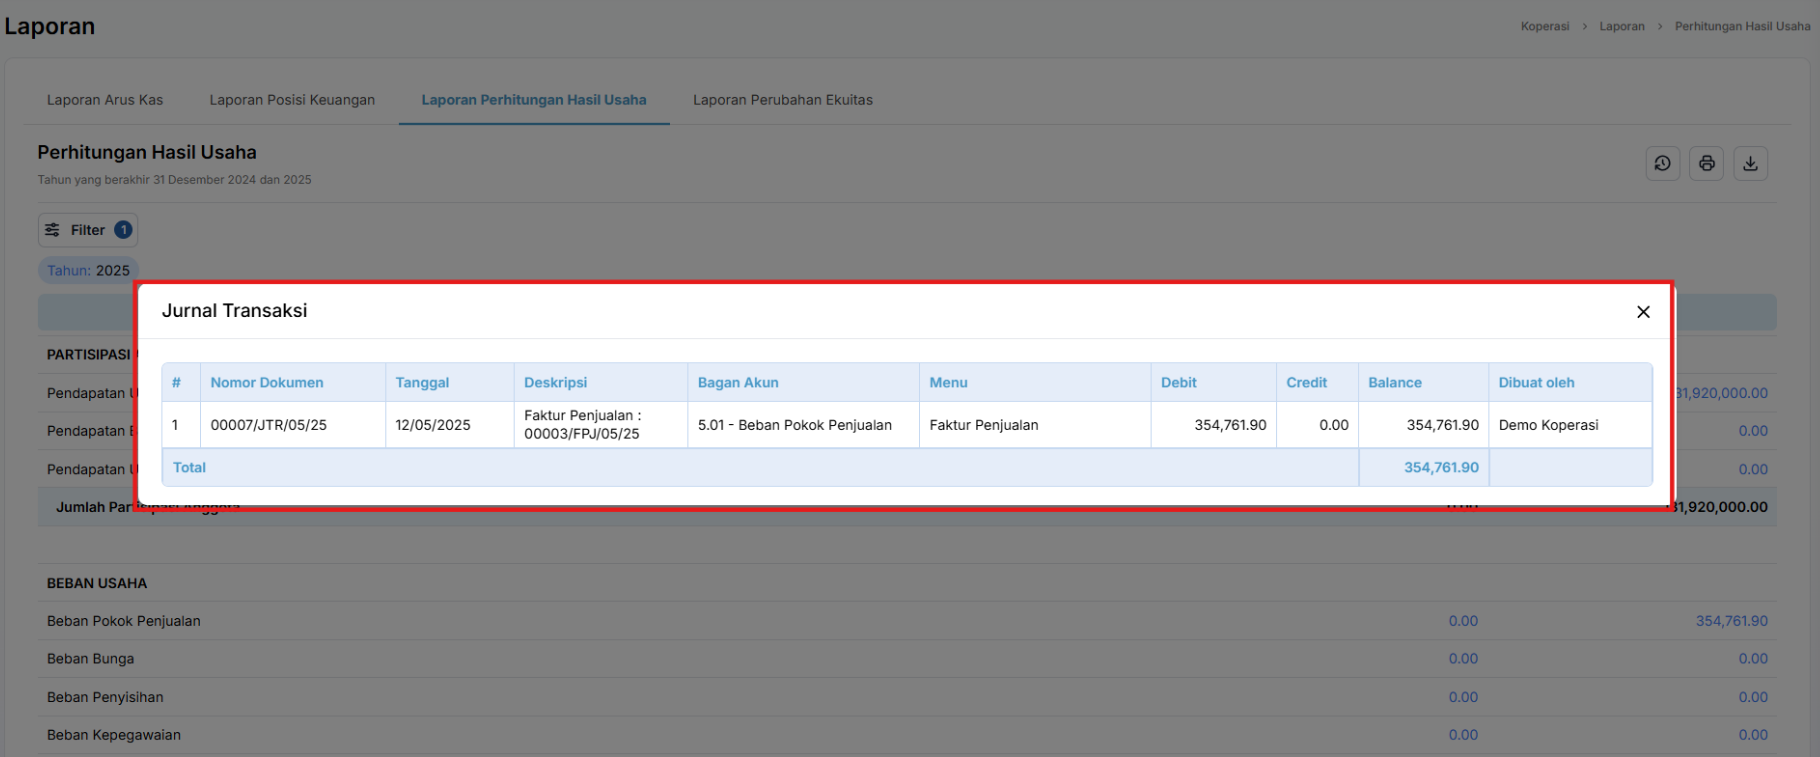Open the Filter button
The image size is (1820, 757).
(88, 230)
